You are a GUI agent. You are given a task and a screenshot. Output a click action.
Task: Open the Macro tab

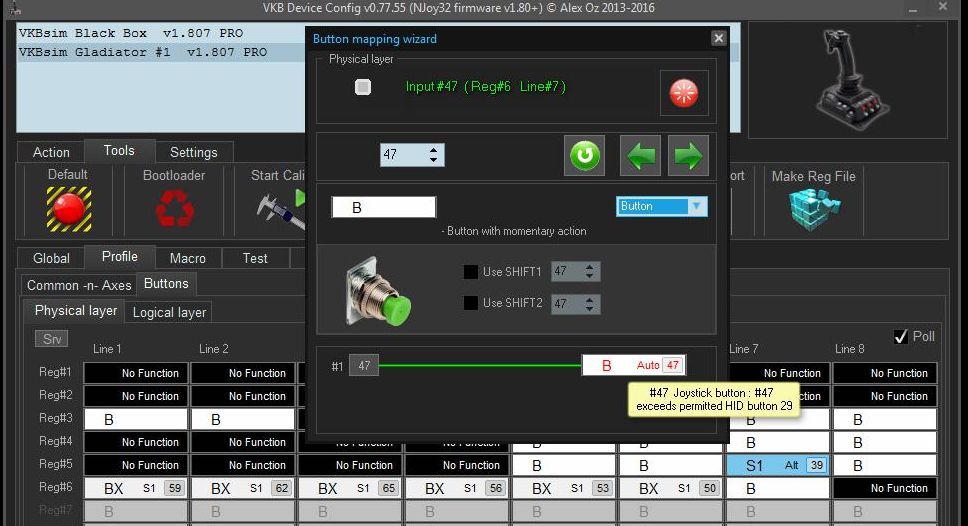tap(188, 258)
